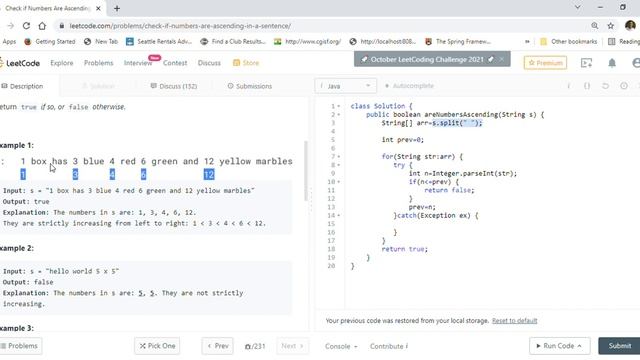This screenshot has width=640, height=360.
Task: Open the Contest nav item
Action: pyautogui.click(x=175, y=63)
